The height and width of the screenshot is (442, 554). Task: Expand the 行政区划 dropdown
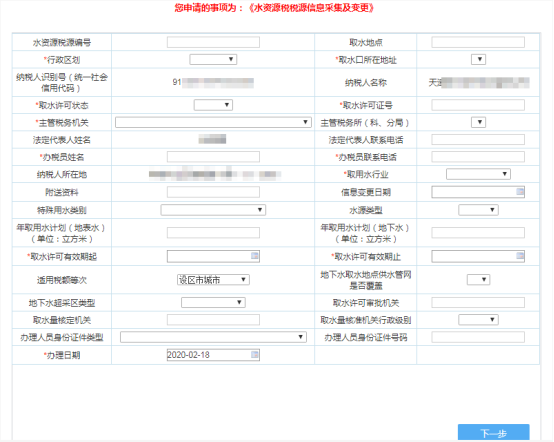(213, 59)
